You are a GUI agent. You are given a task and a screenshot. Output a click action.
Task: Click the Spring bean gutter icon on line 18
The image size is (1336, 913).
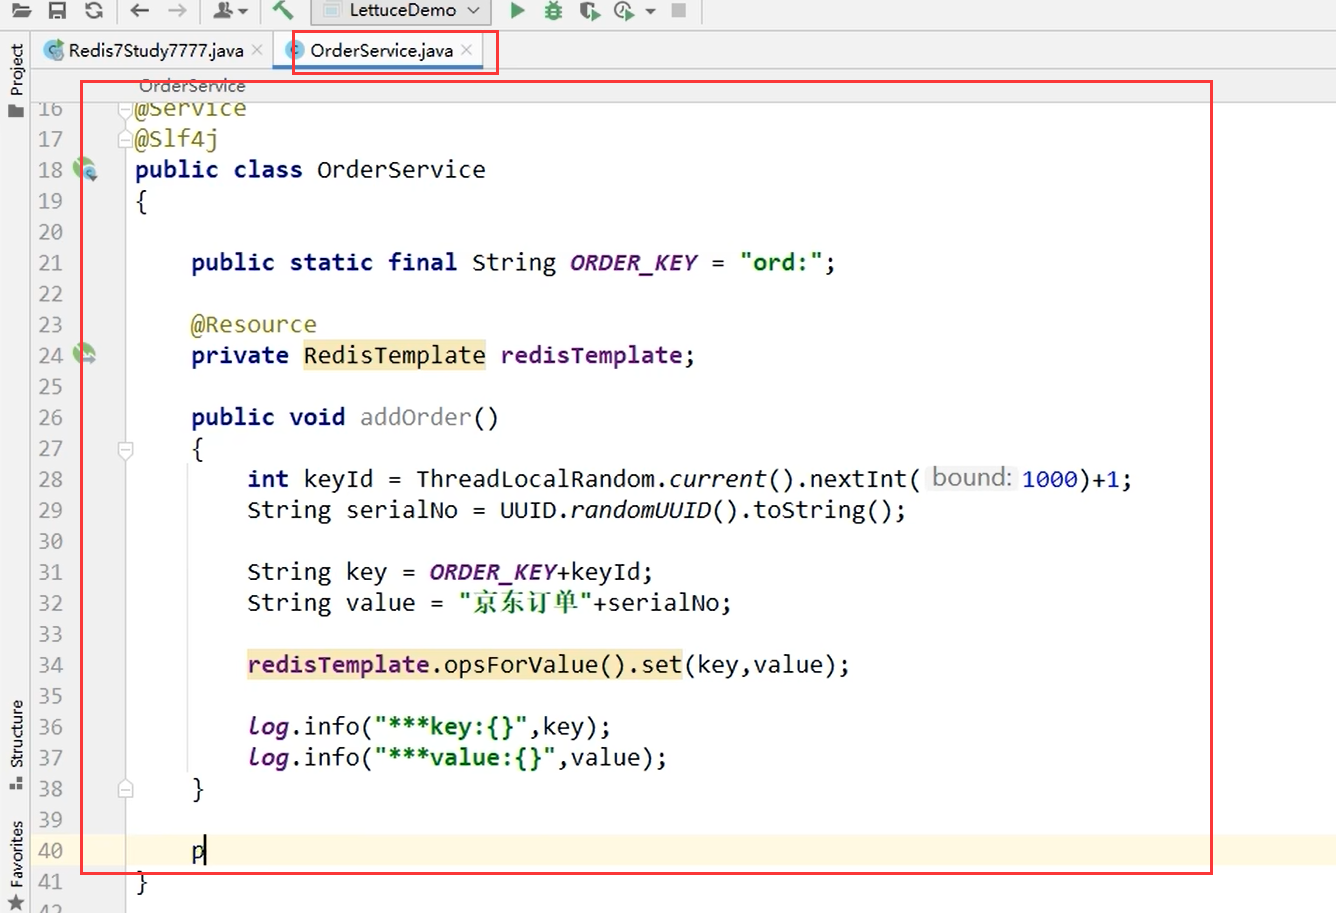pyautogui.click(x=86, y=169)
